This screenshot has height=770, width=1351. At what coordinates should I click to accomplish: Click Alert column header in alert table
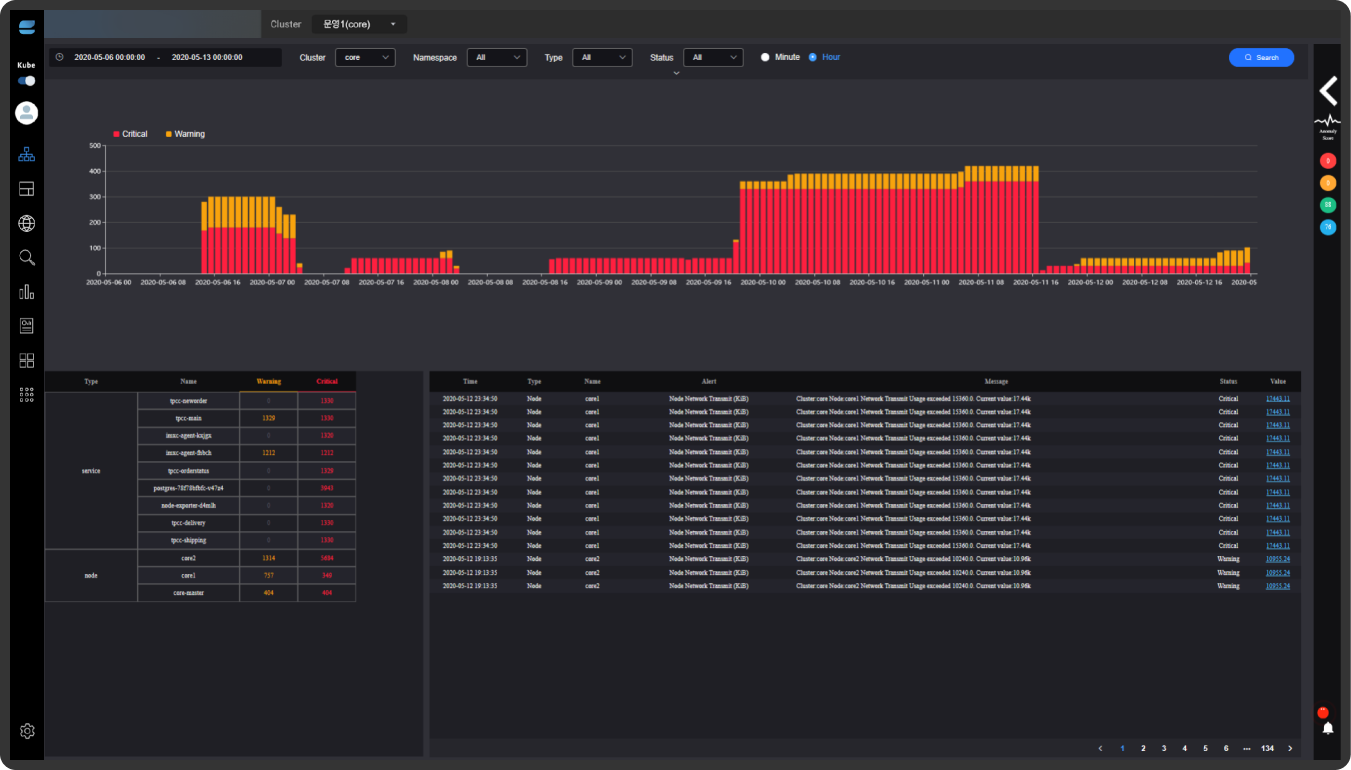coord(709,381)
